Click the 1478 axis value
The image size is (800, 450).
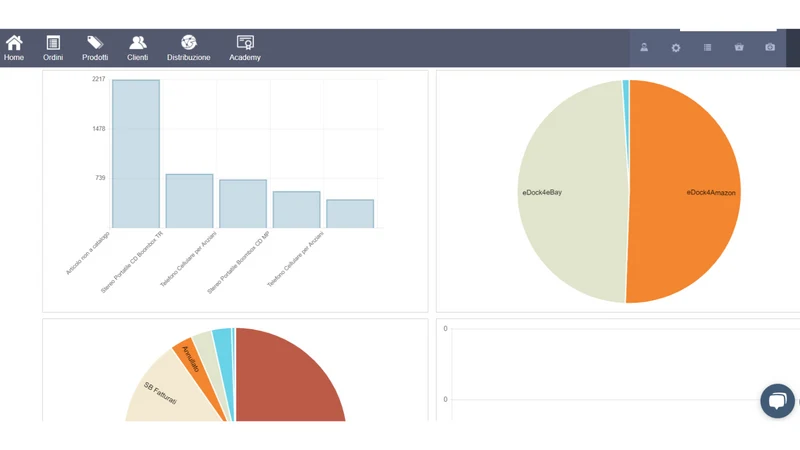click(x=98, y=129)
